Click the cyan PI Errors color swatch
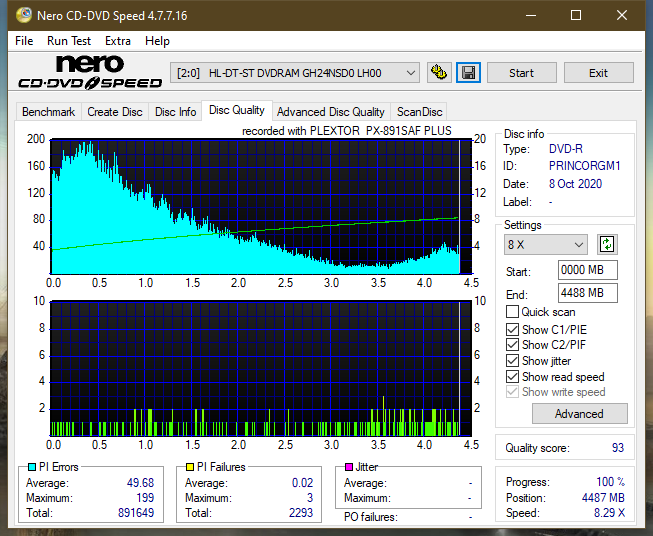This screenshot has width=653, height=536. coord(32,467)
